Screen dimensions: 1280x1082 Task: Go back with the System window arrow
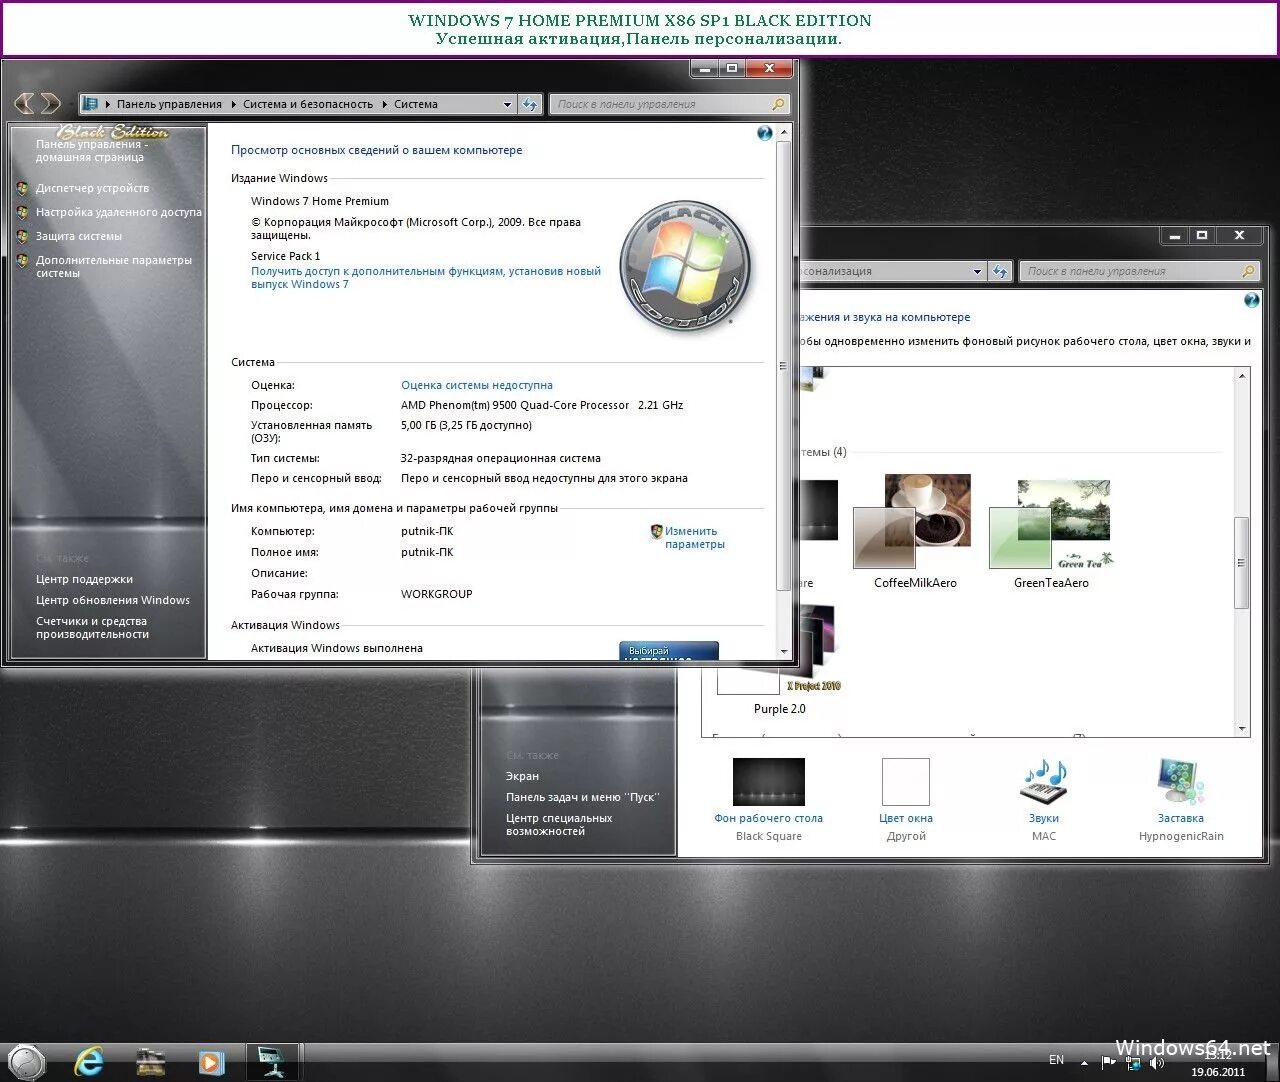[24, 103]
